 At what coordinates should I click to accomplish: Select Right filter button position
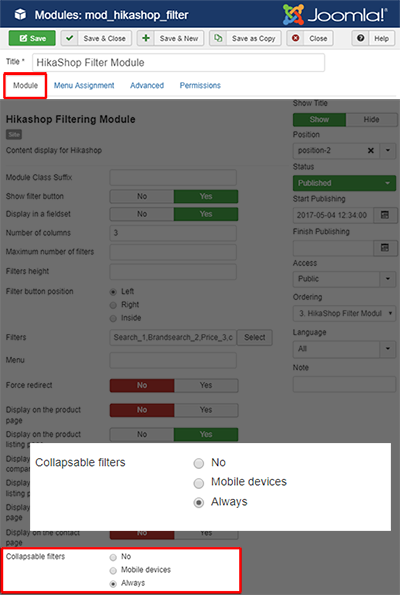pyautogui.click(x=113, y=305)
